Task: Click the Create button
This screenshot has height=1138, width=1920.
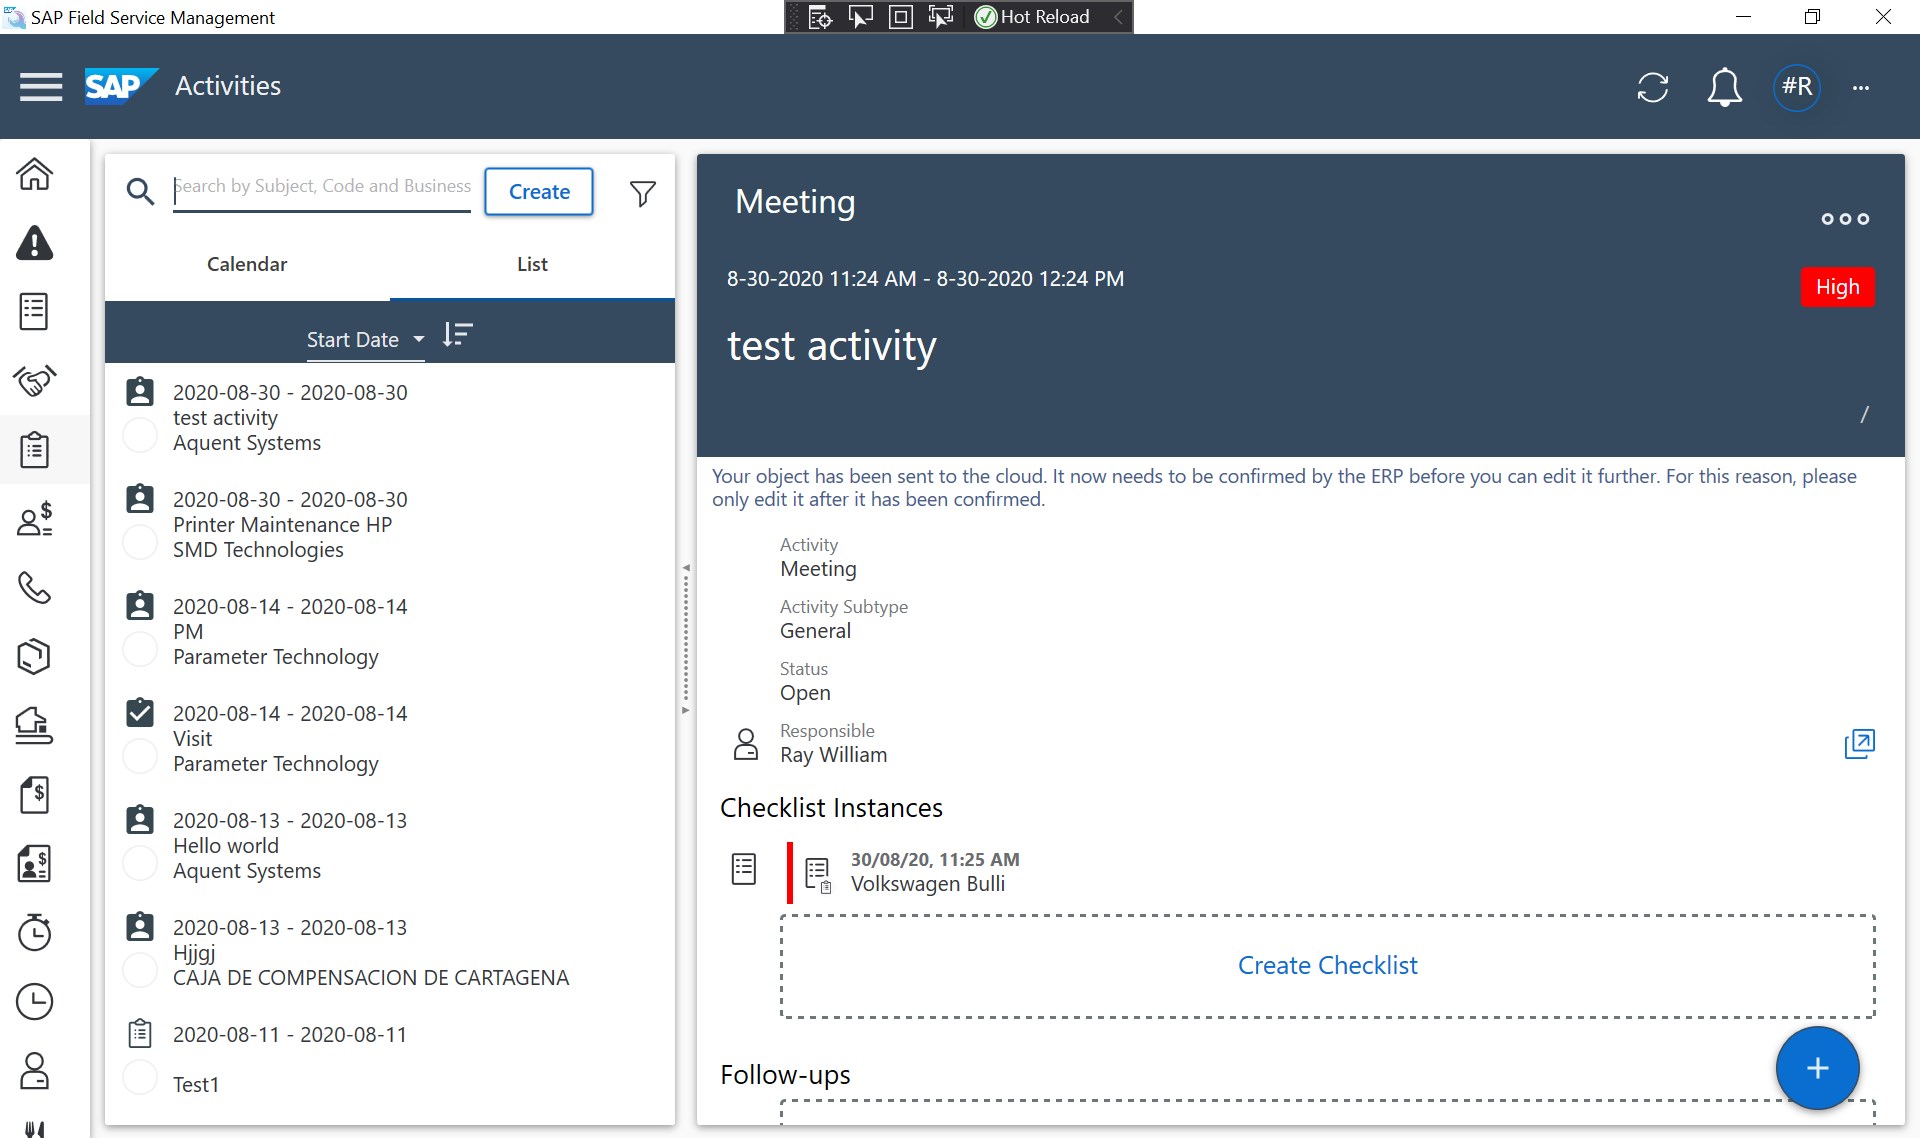Action: coord(539,191)
